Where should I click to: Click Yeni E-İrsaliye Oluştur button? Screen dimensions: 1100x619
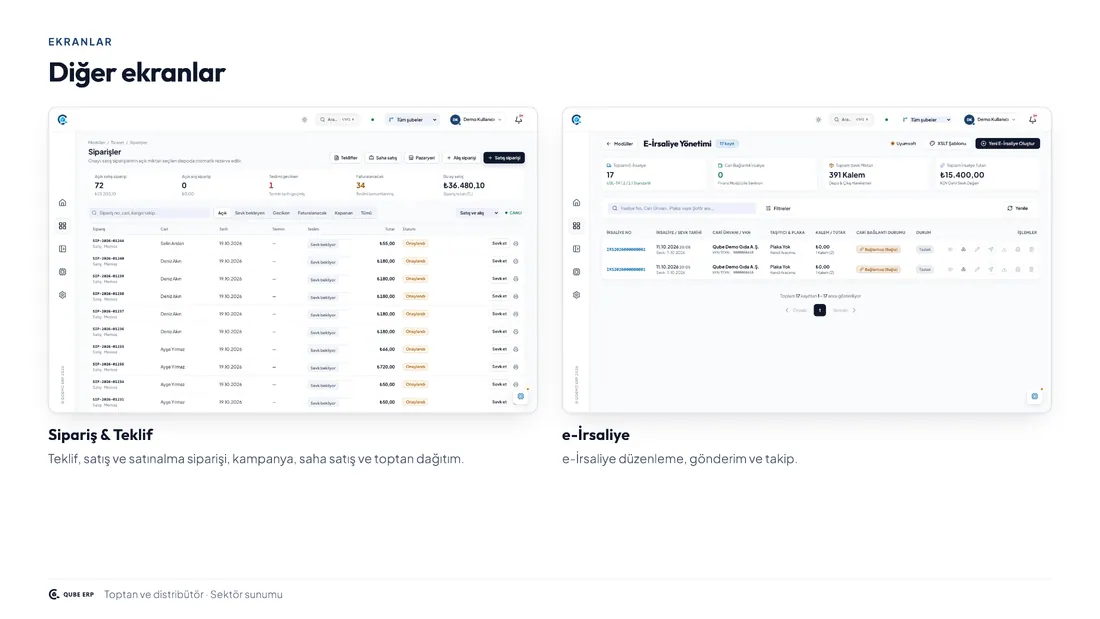click(x=1007, y=144)
